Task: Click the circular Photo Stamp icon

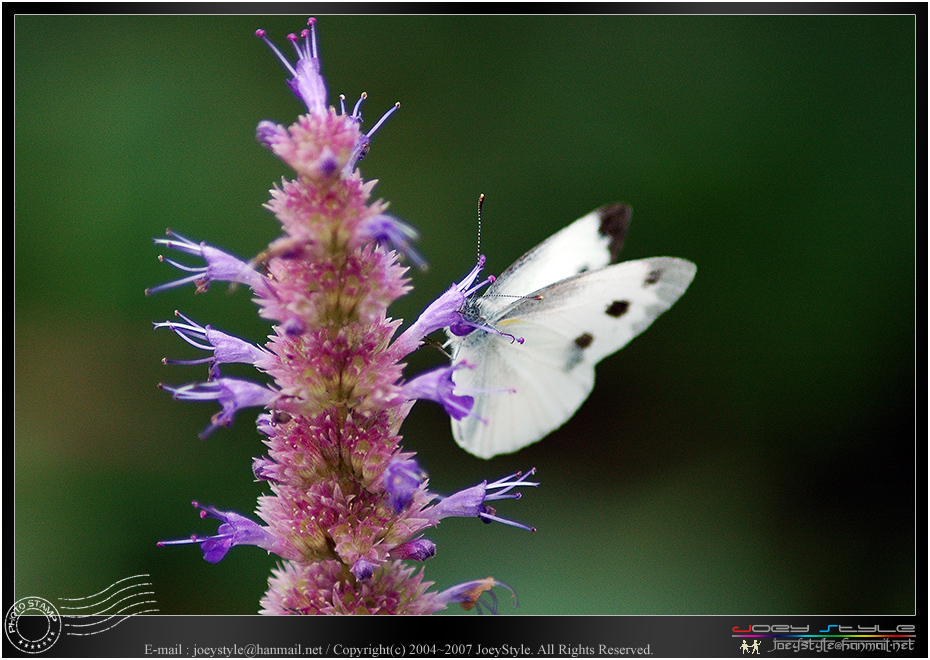Action: pyautogui.click(x=33, y=625)
